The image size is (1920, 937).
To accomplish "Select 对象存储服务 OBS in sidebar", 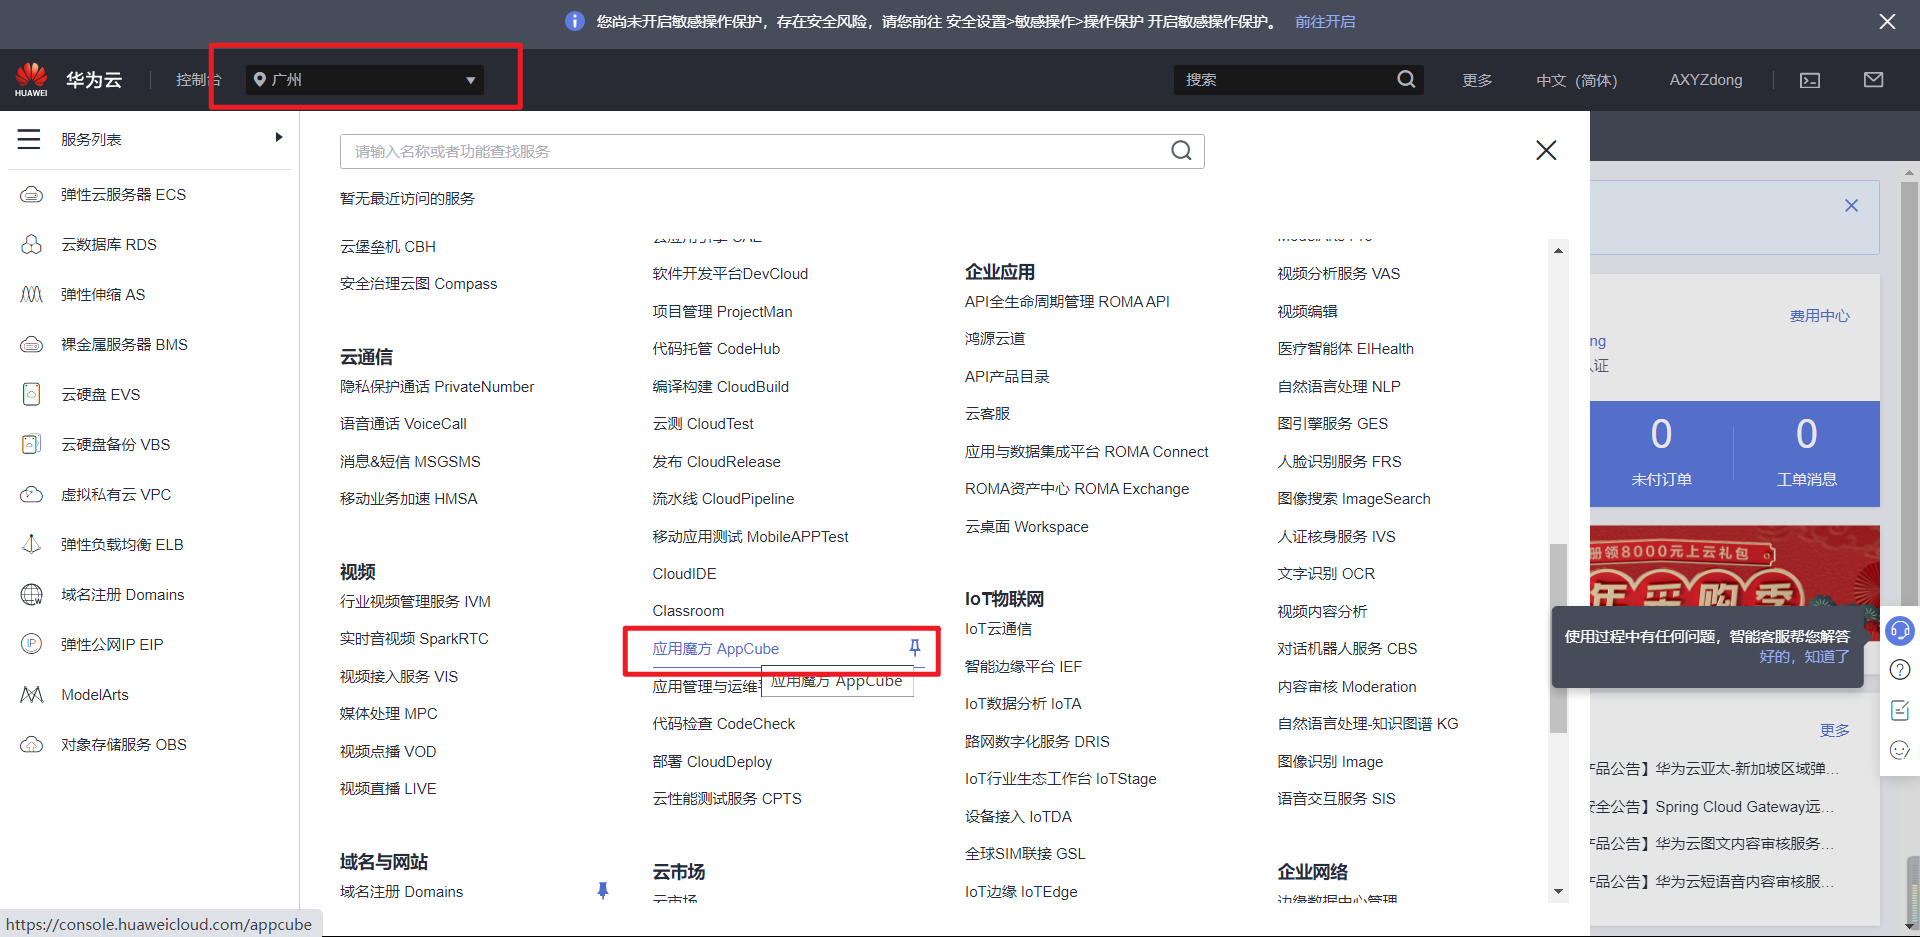I will click(124, 744).
